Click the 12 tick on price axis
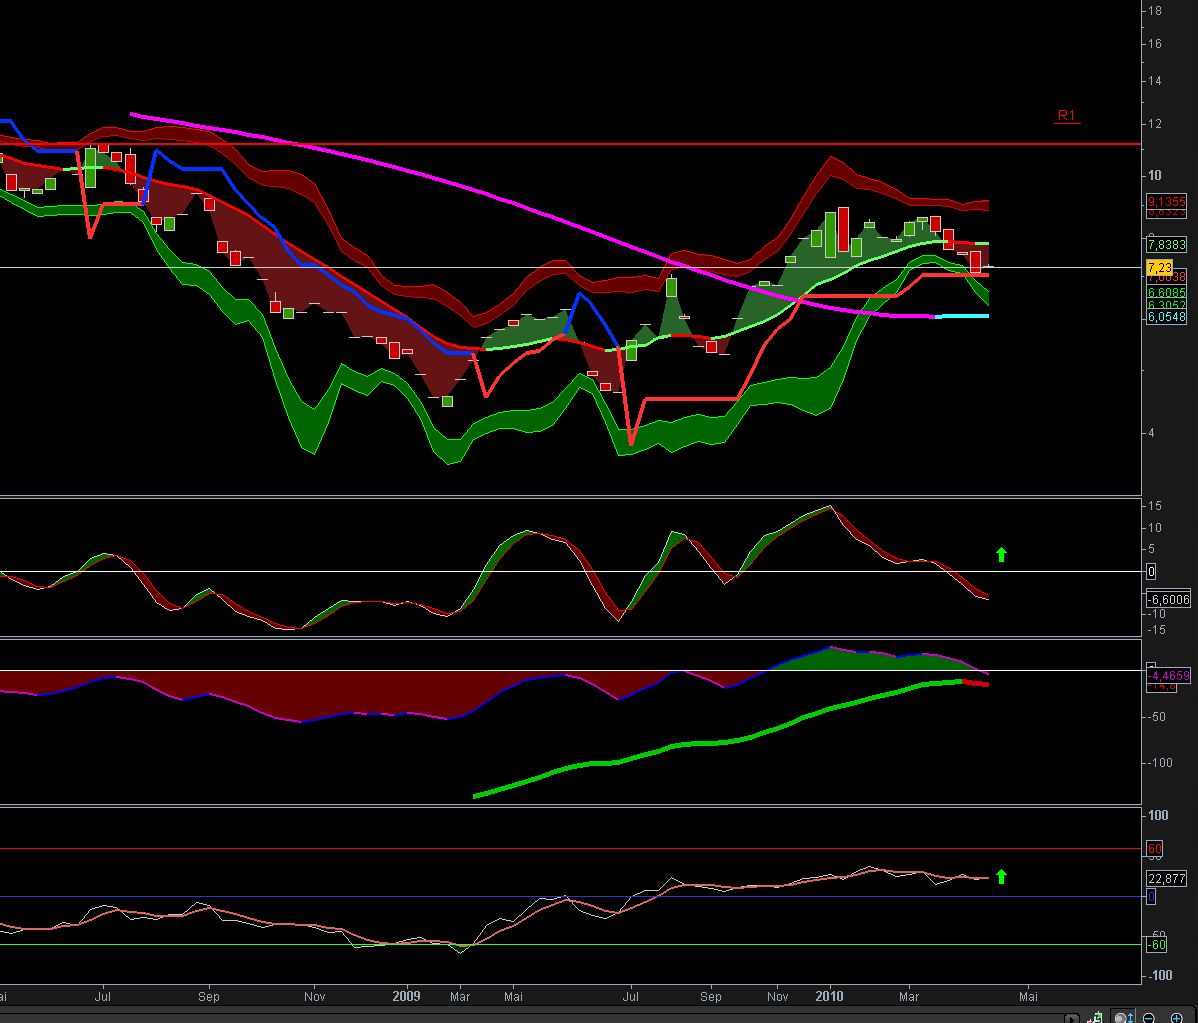 [1154, 124]
